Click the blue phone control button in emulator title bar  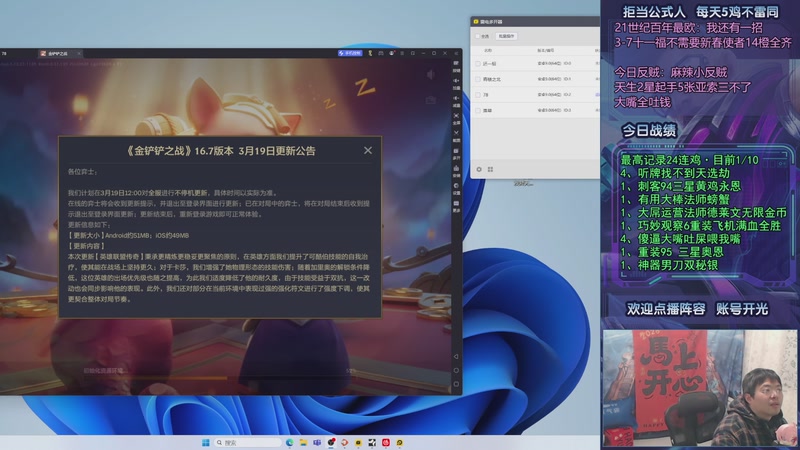pyautogui.click(x=350, y=53)
